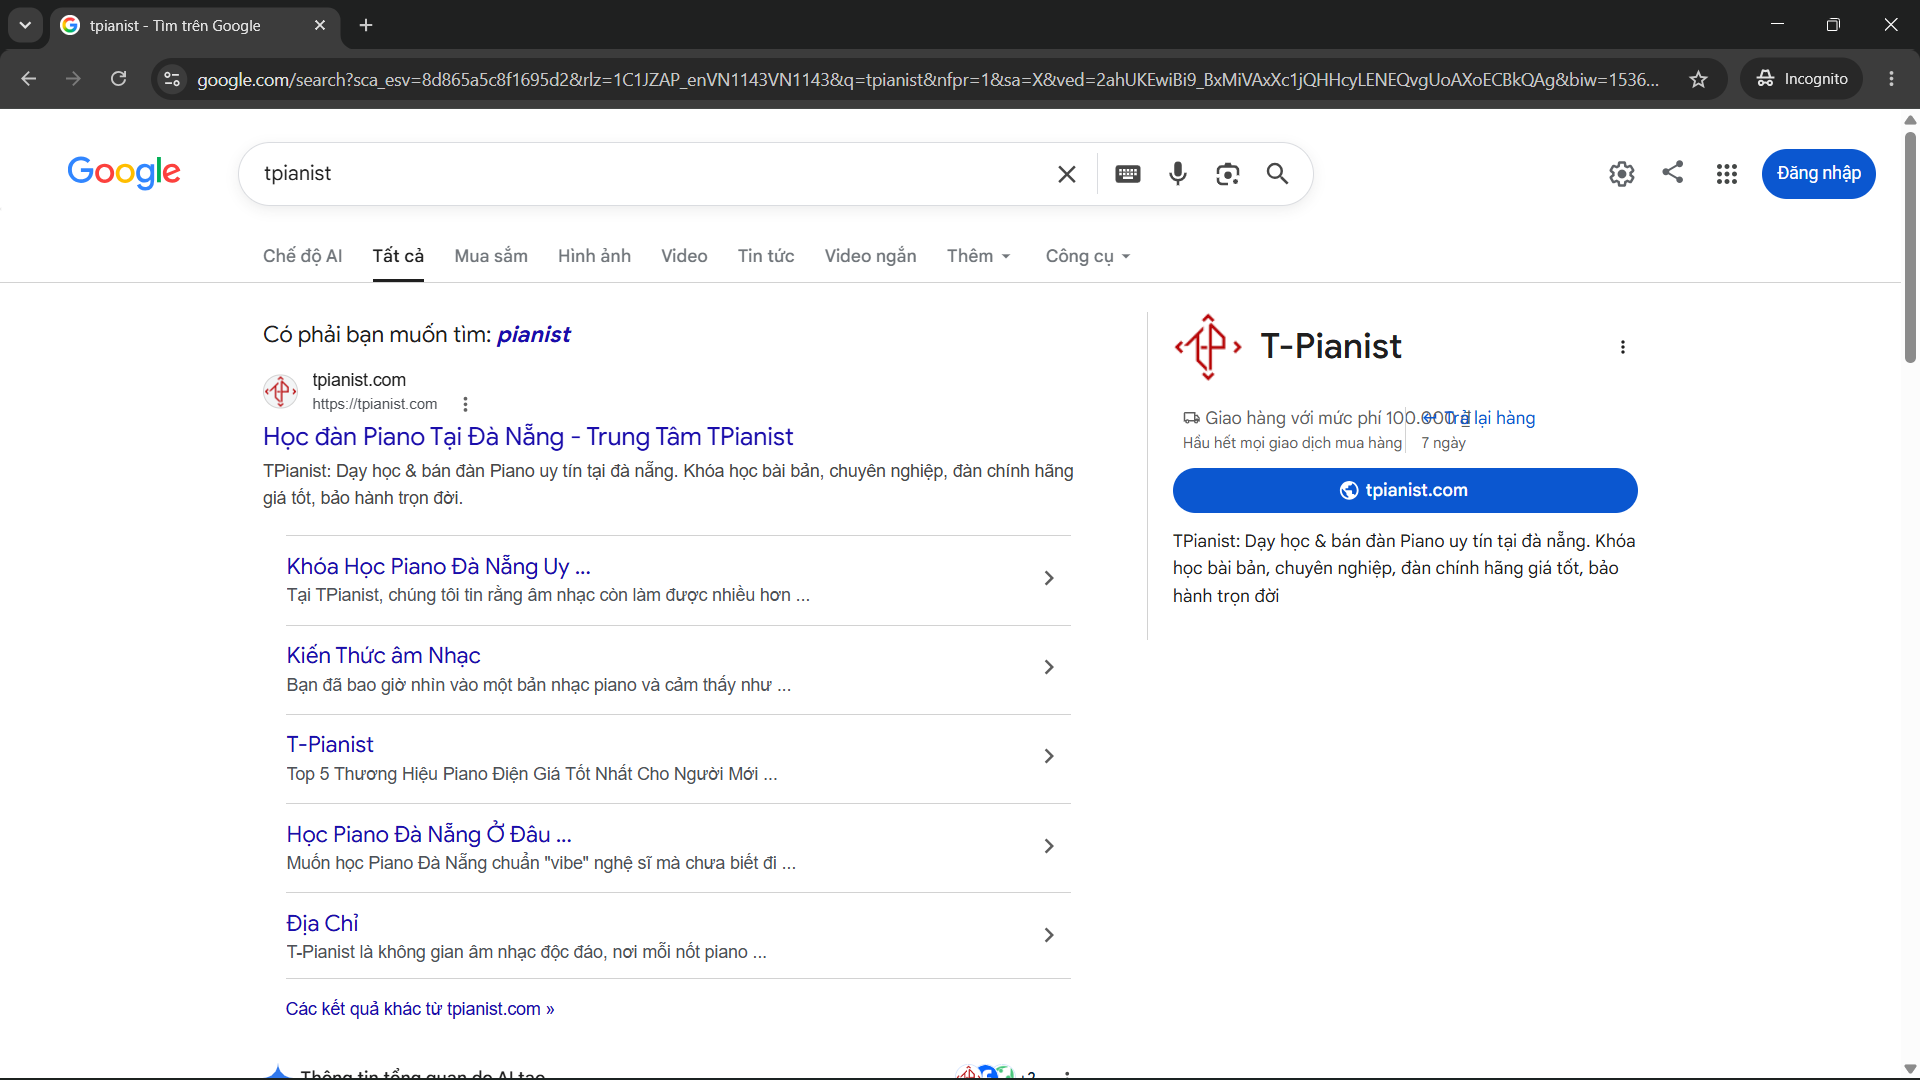
Task: Expand Địa Chỉ sitelink chevron
Action: [1049, 935]
